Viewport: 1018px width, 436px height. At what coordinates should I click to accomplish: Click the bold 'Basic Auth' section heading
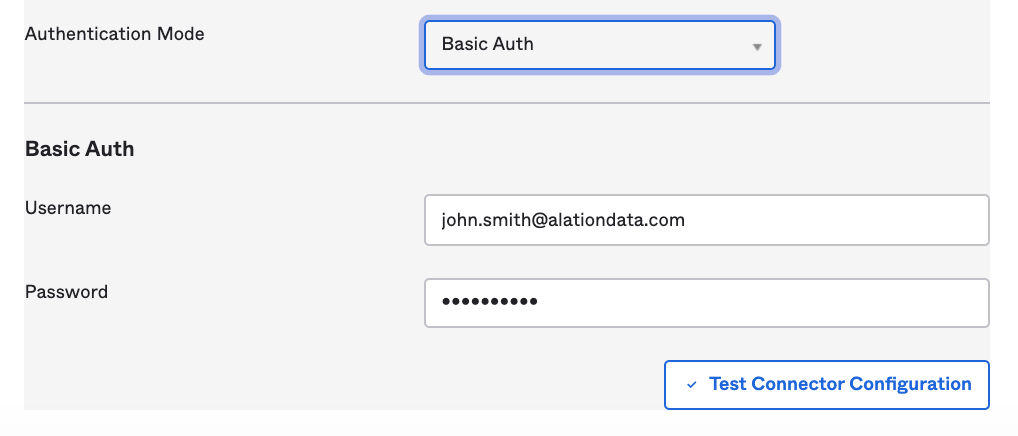(79, 149)
